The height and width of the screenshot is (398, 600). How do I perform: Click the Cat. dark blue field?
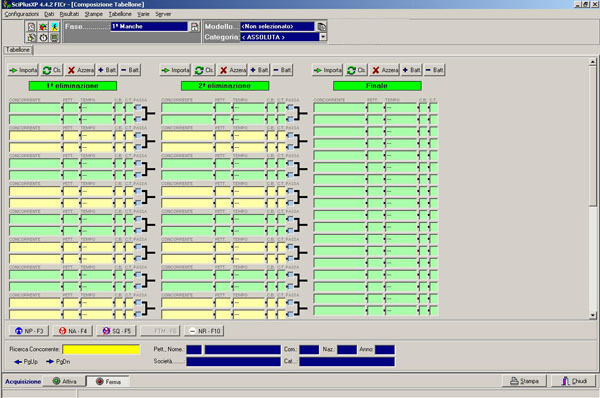pos(347,362)
